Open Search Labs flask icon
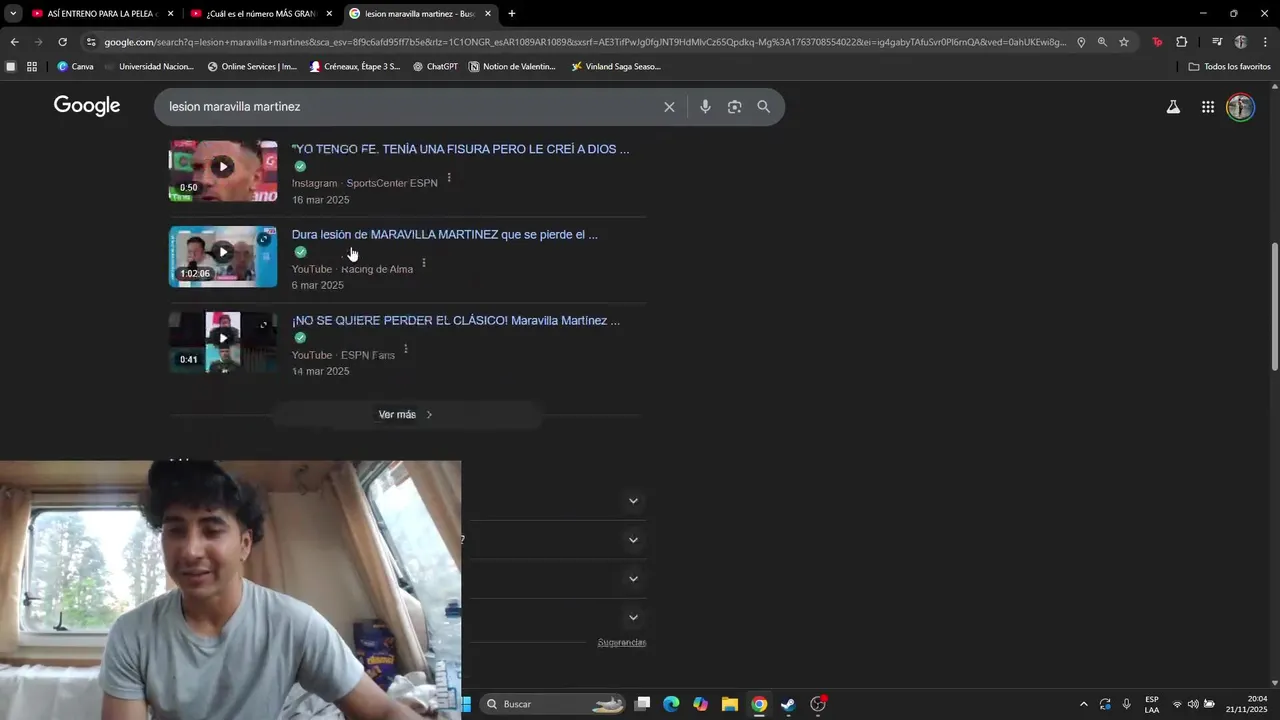 click(1173, 107)
